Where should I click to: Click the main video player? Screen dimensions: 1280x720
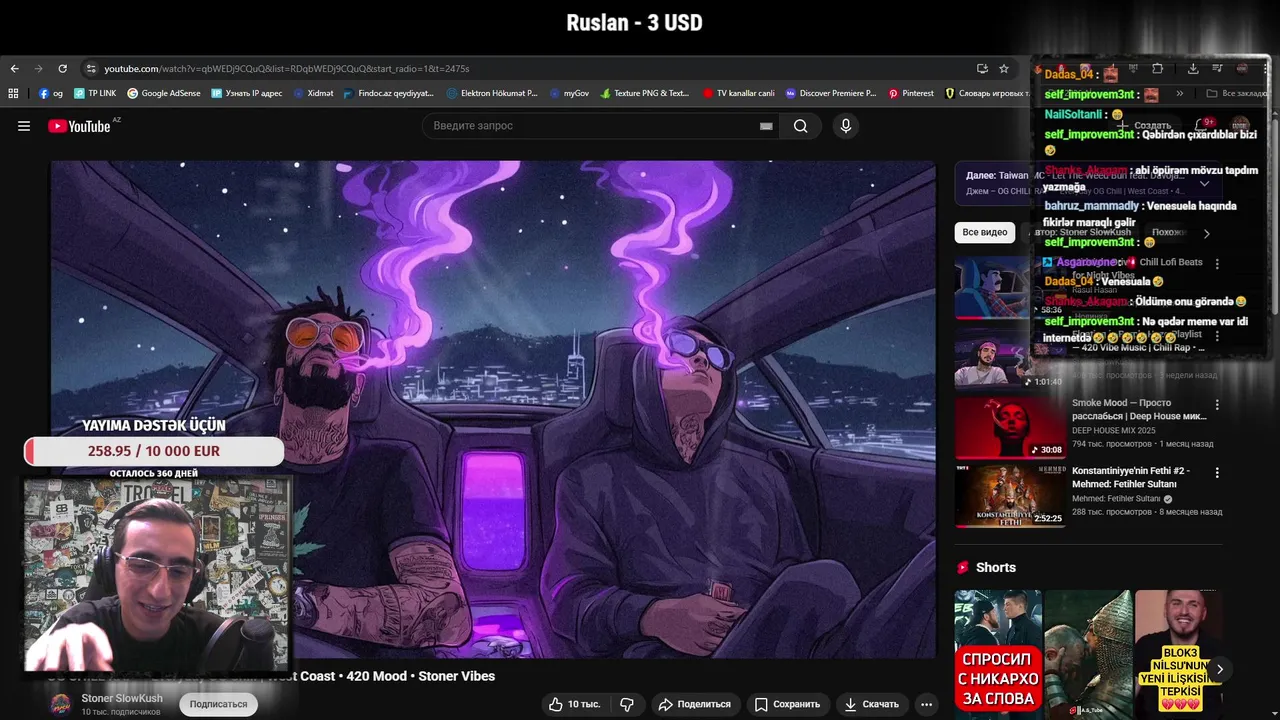[493, 409]
